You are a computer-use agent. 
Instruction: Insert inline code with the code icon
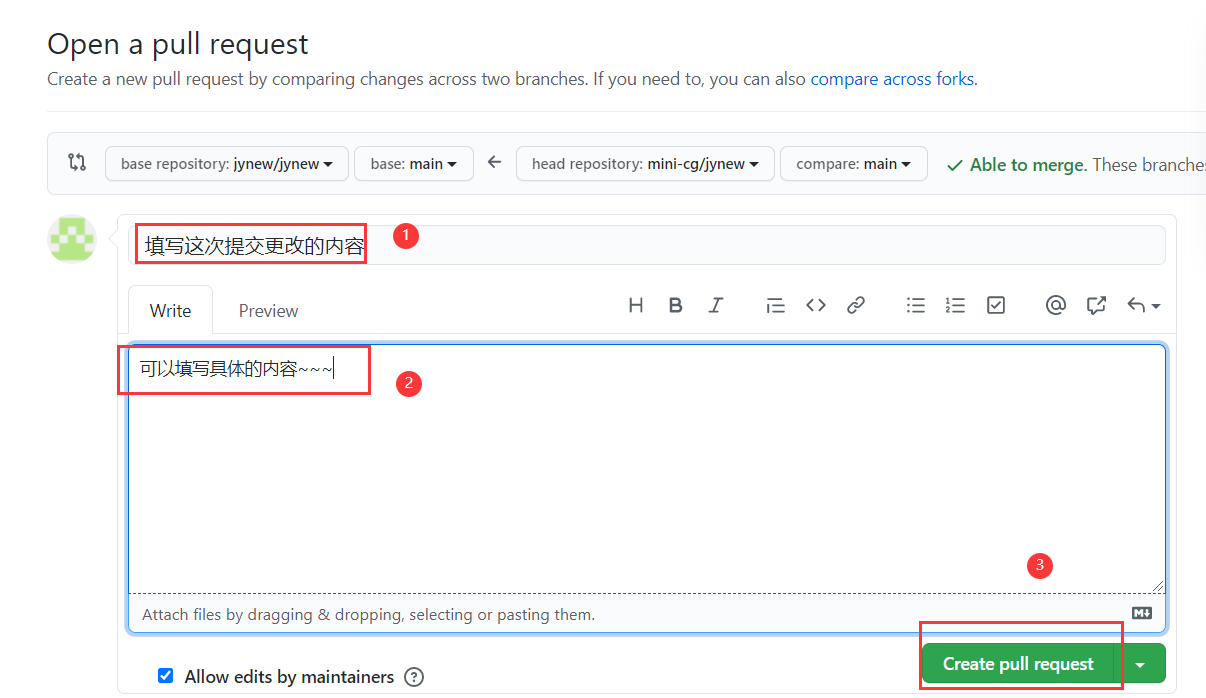[x=816, y=305]
